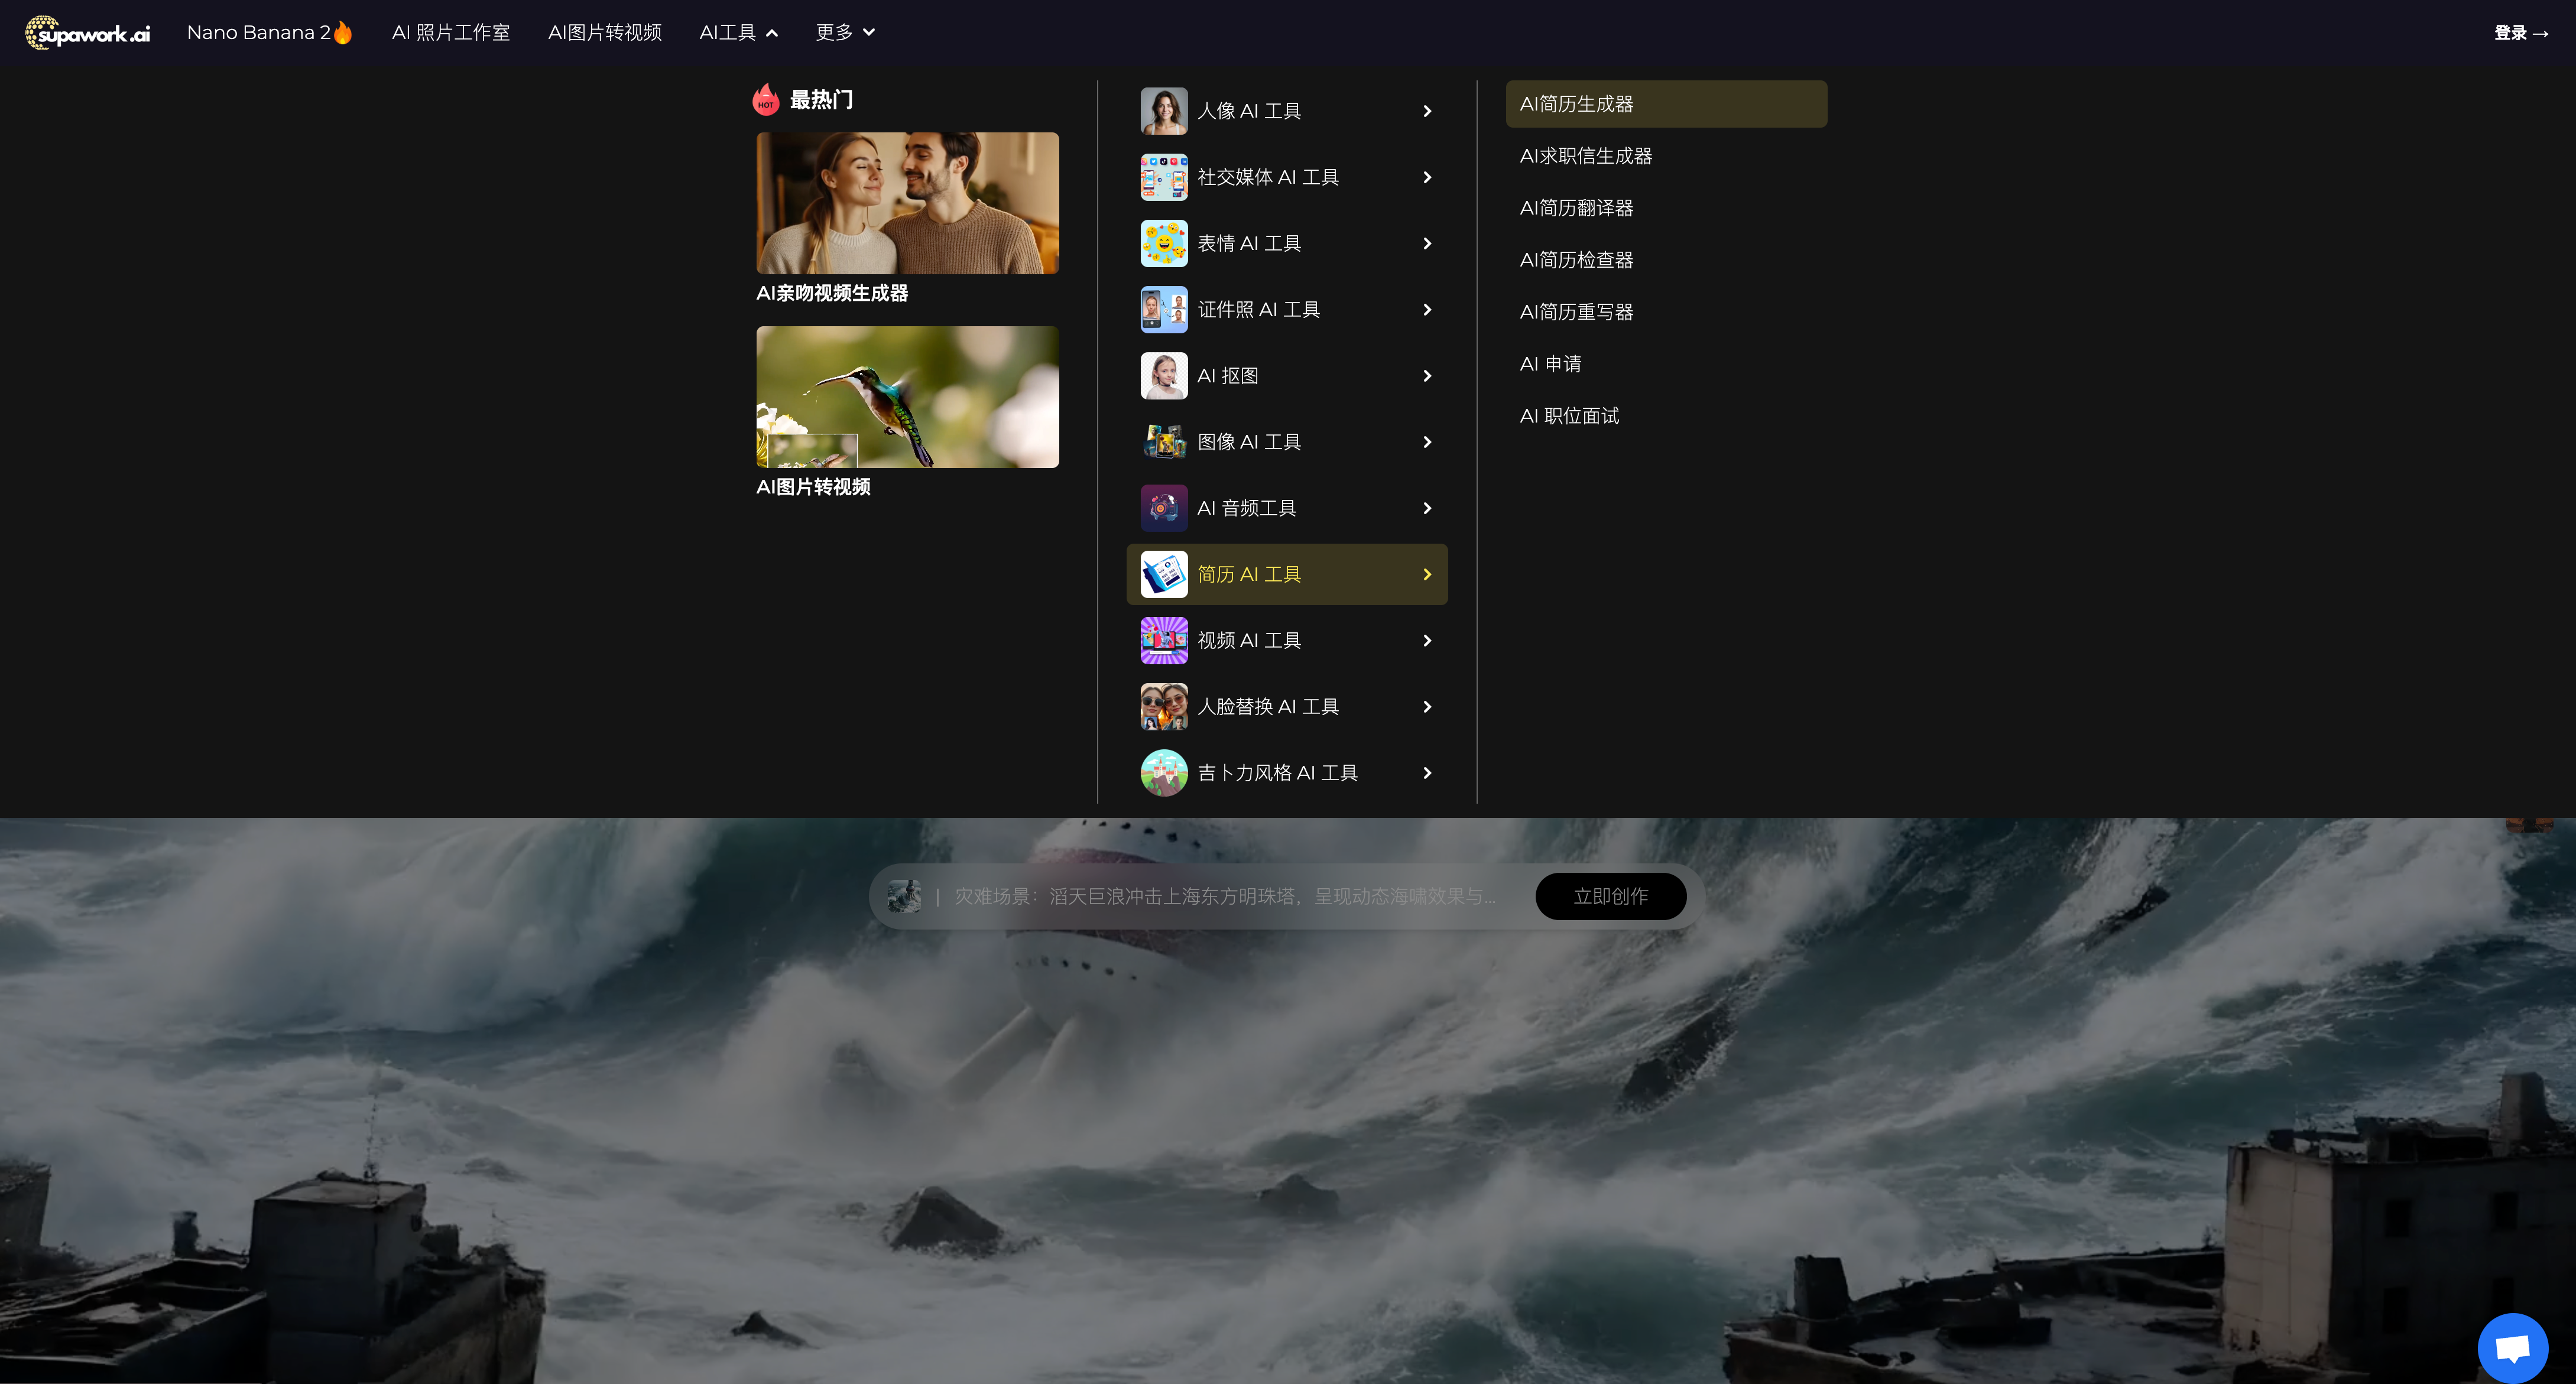Expand the 图像 AI 工具 submenu chevron
The height and width of the screenshot is (1384, 2576).
[1426, 442]
